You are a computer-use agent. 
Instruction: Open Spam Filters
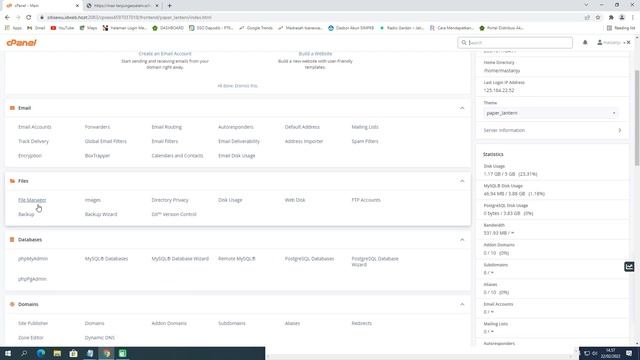point(365,141)
